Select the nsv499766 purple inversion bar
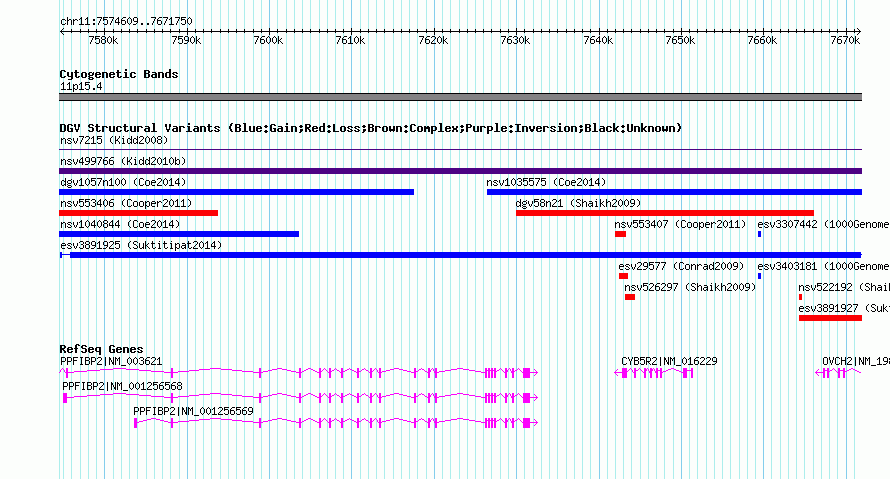Screen dimensions: 890x479 (x=460, y=171)
